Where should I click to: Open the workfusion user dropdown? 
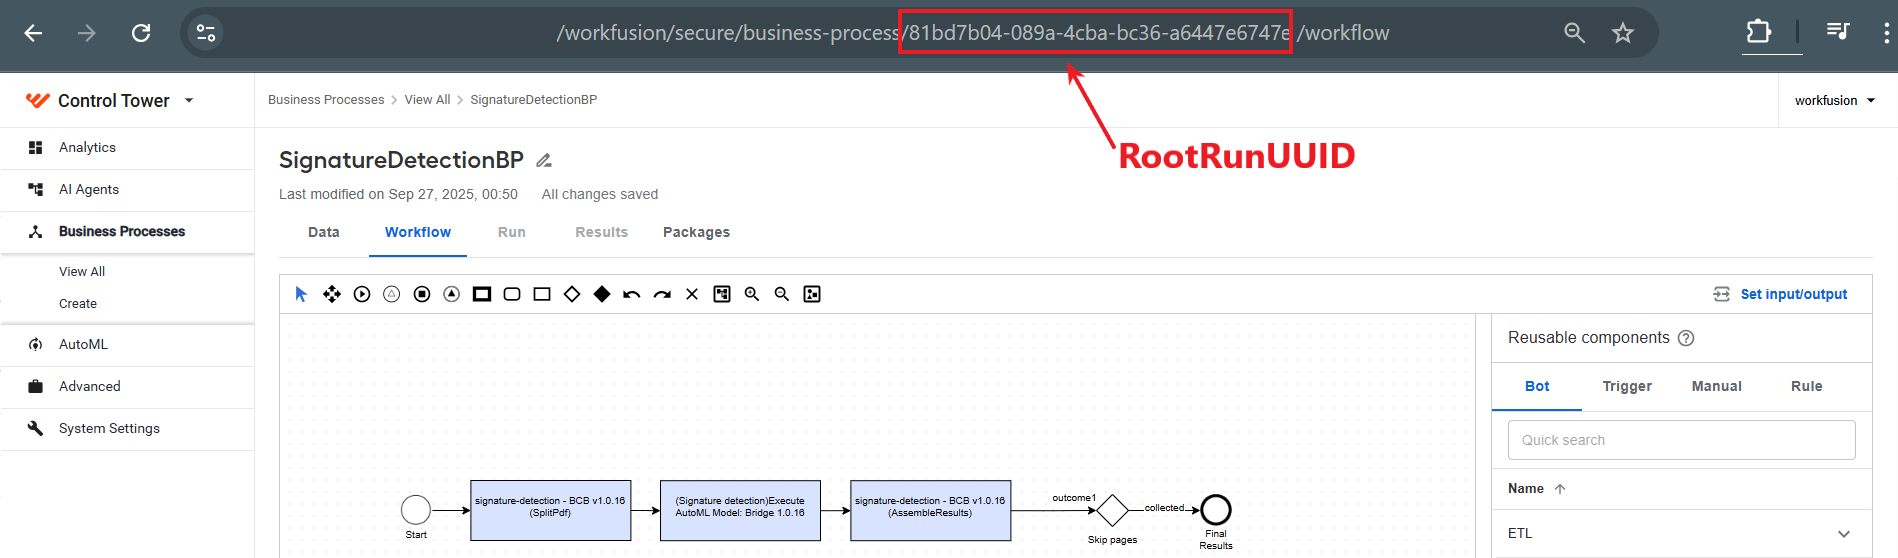[x=1835, y=100]
